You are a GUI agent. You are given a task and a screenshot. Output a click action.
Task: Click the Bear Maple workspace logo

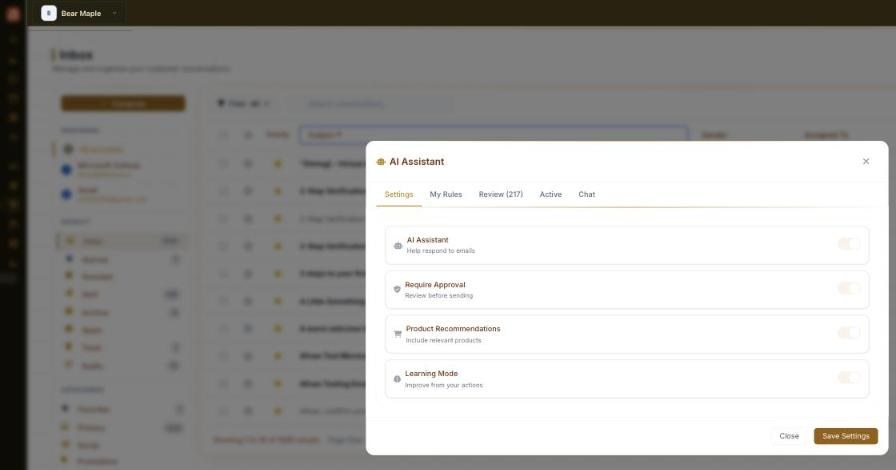coord(49,13)
